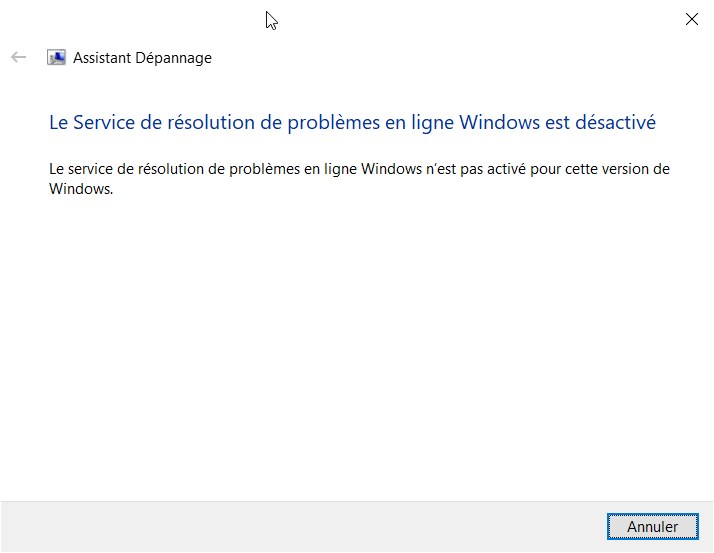
Task: Click the word "est" in blue heading
Action: pyautogui.click(x=557, y=123)
